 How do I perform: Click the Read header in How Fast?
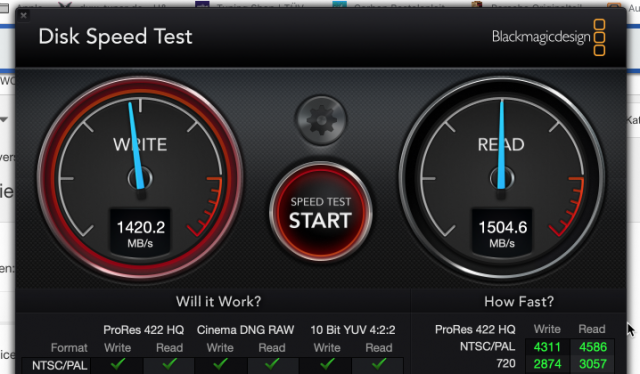click(592, 329)
